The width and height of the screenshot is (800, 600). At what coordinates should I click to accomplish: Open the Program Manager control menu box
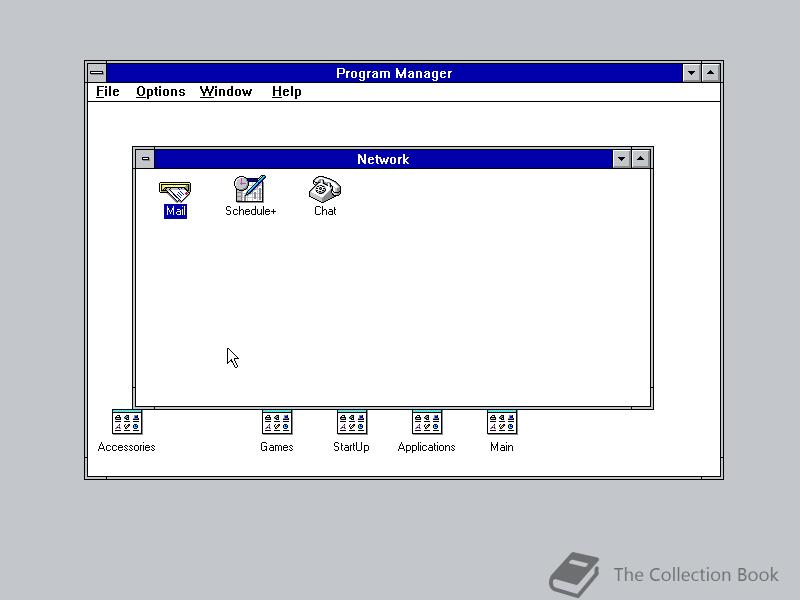tap(96, 73)
